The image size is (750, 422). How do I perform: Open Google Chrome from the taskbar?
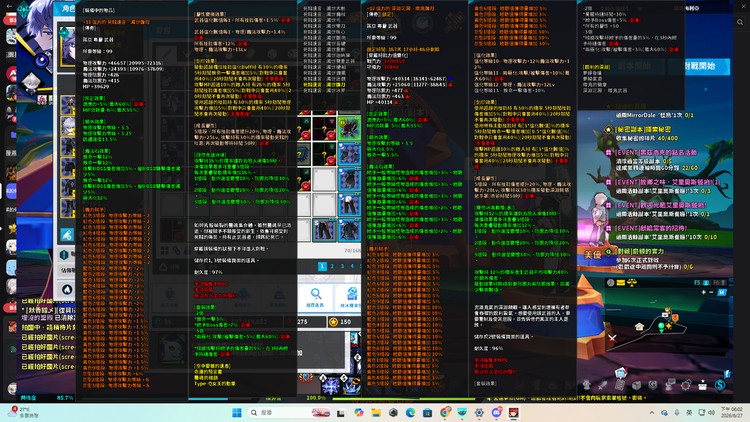445,412
